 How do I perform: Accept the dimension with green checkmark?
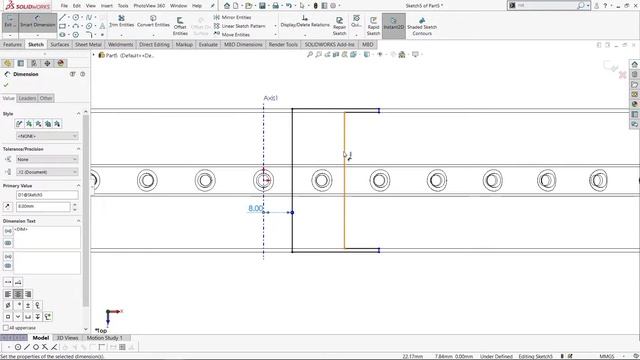click(x=6, y=85)
